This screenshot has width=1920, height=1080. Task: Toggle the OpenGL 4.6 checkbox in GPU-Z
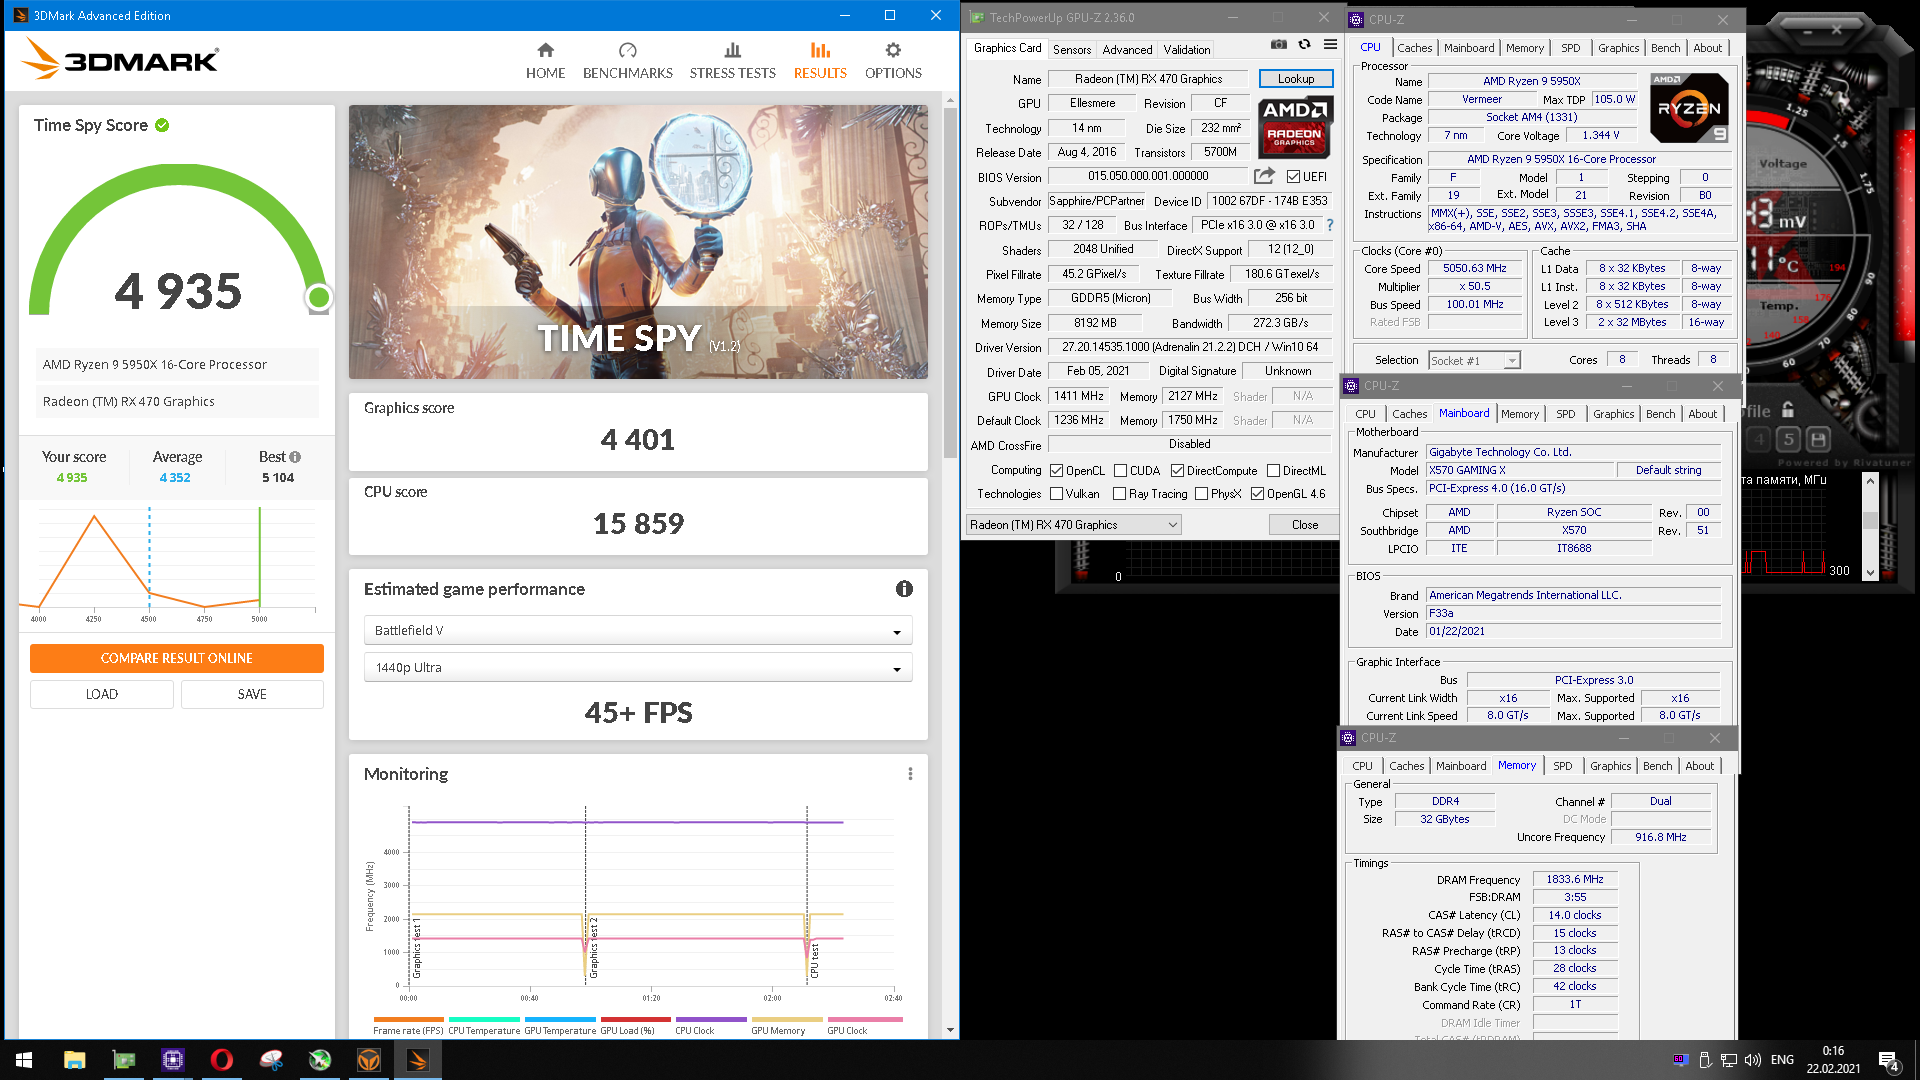click(x=1257, y=494)
